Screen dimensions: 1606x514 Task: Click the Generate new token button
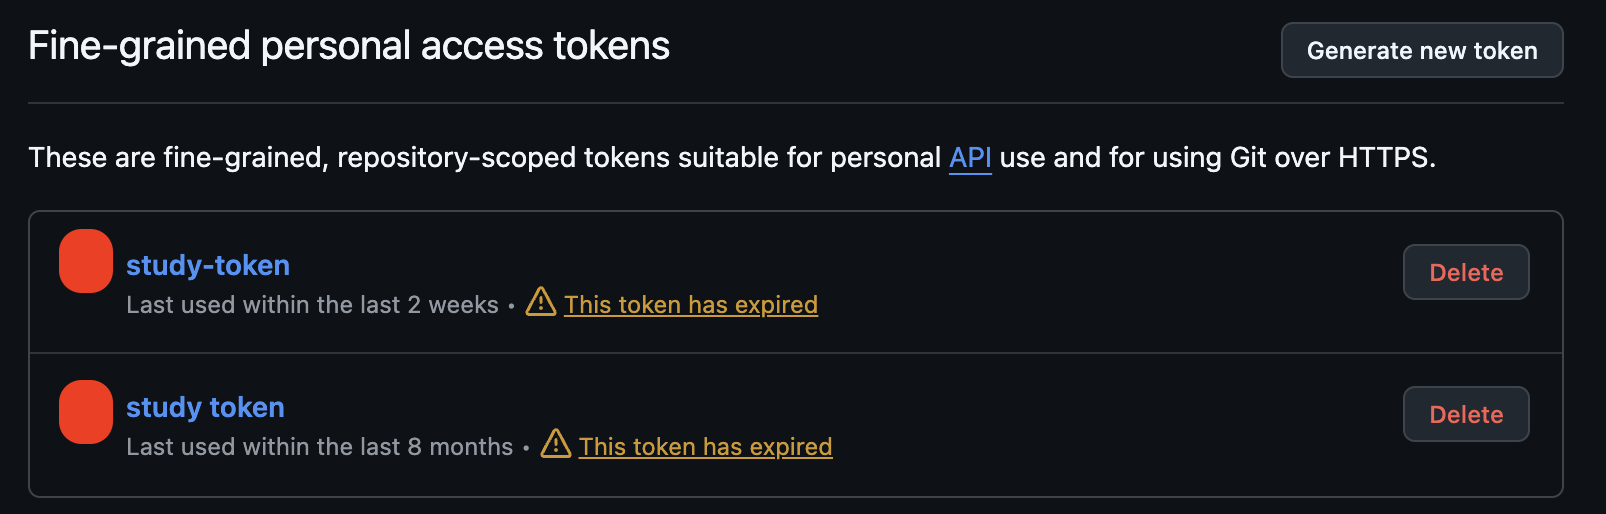click(x=1421, y=50)
